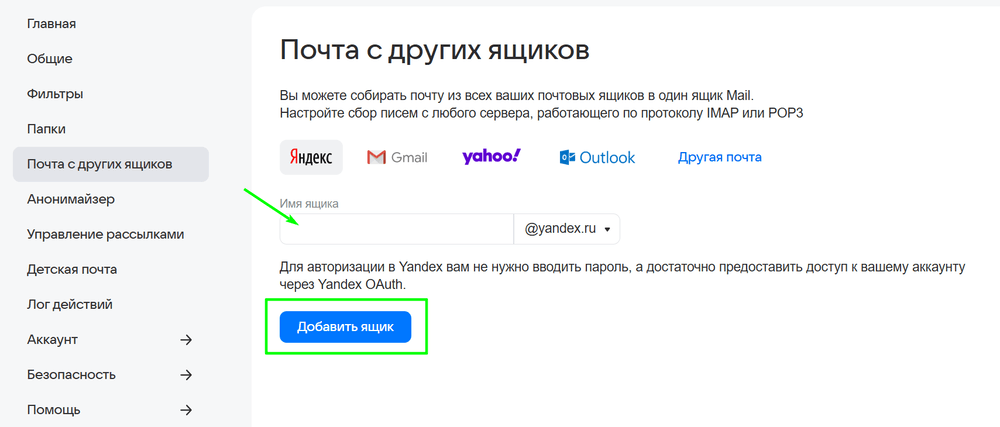Navigate to Папки section

(46, 129)
